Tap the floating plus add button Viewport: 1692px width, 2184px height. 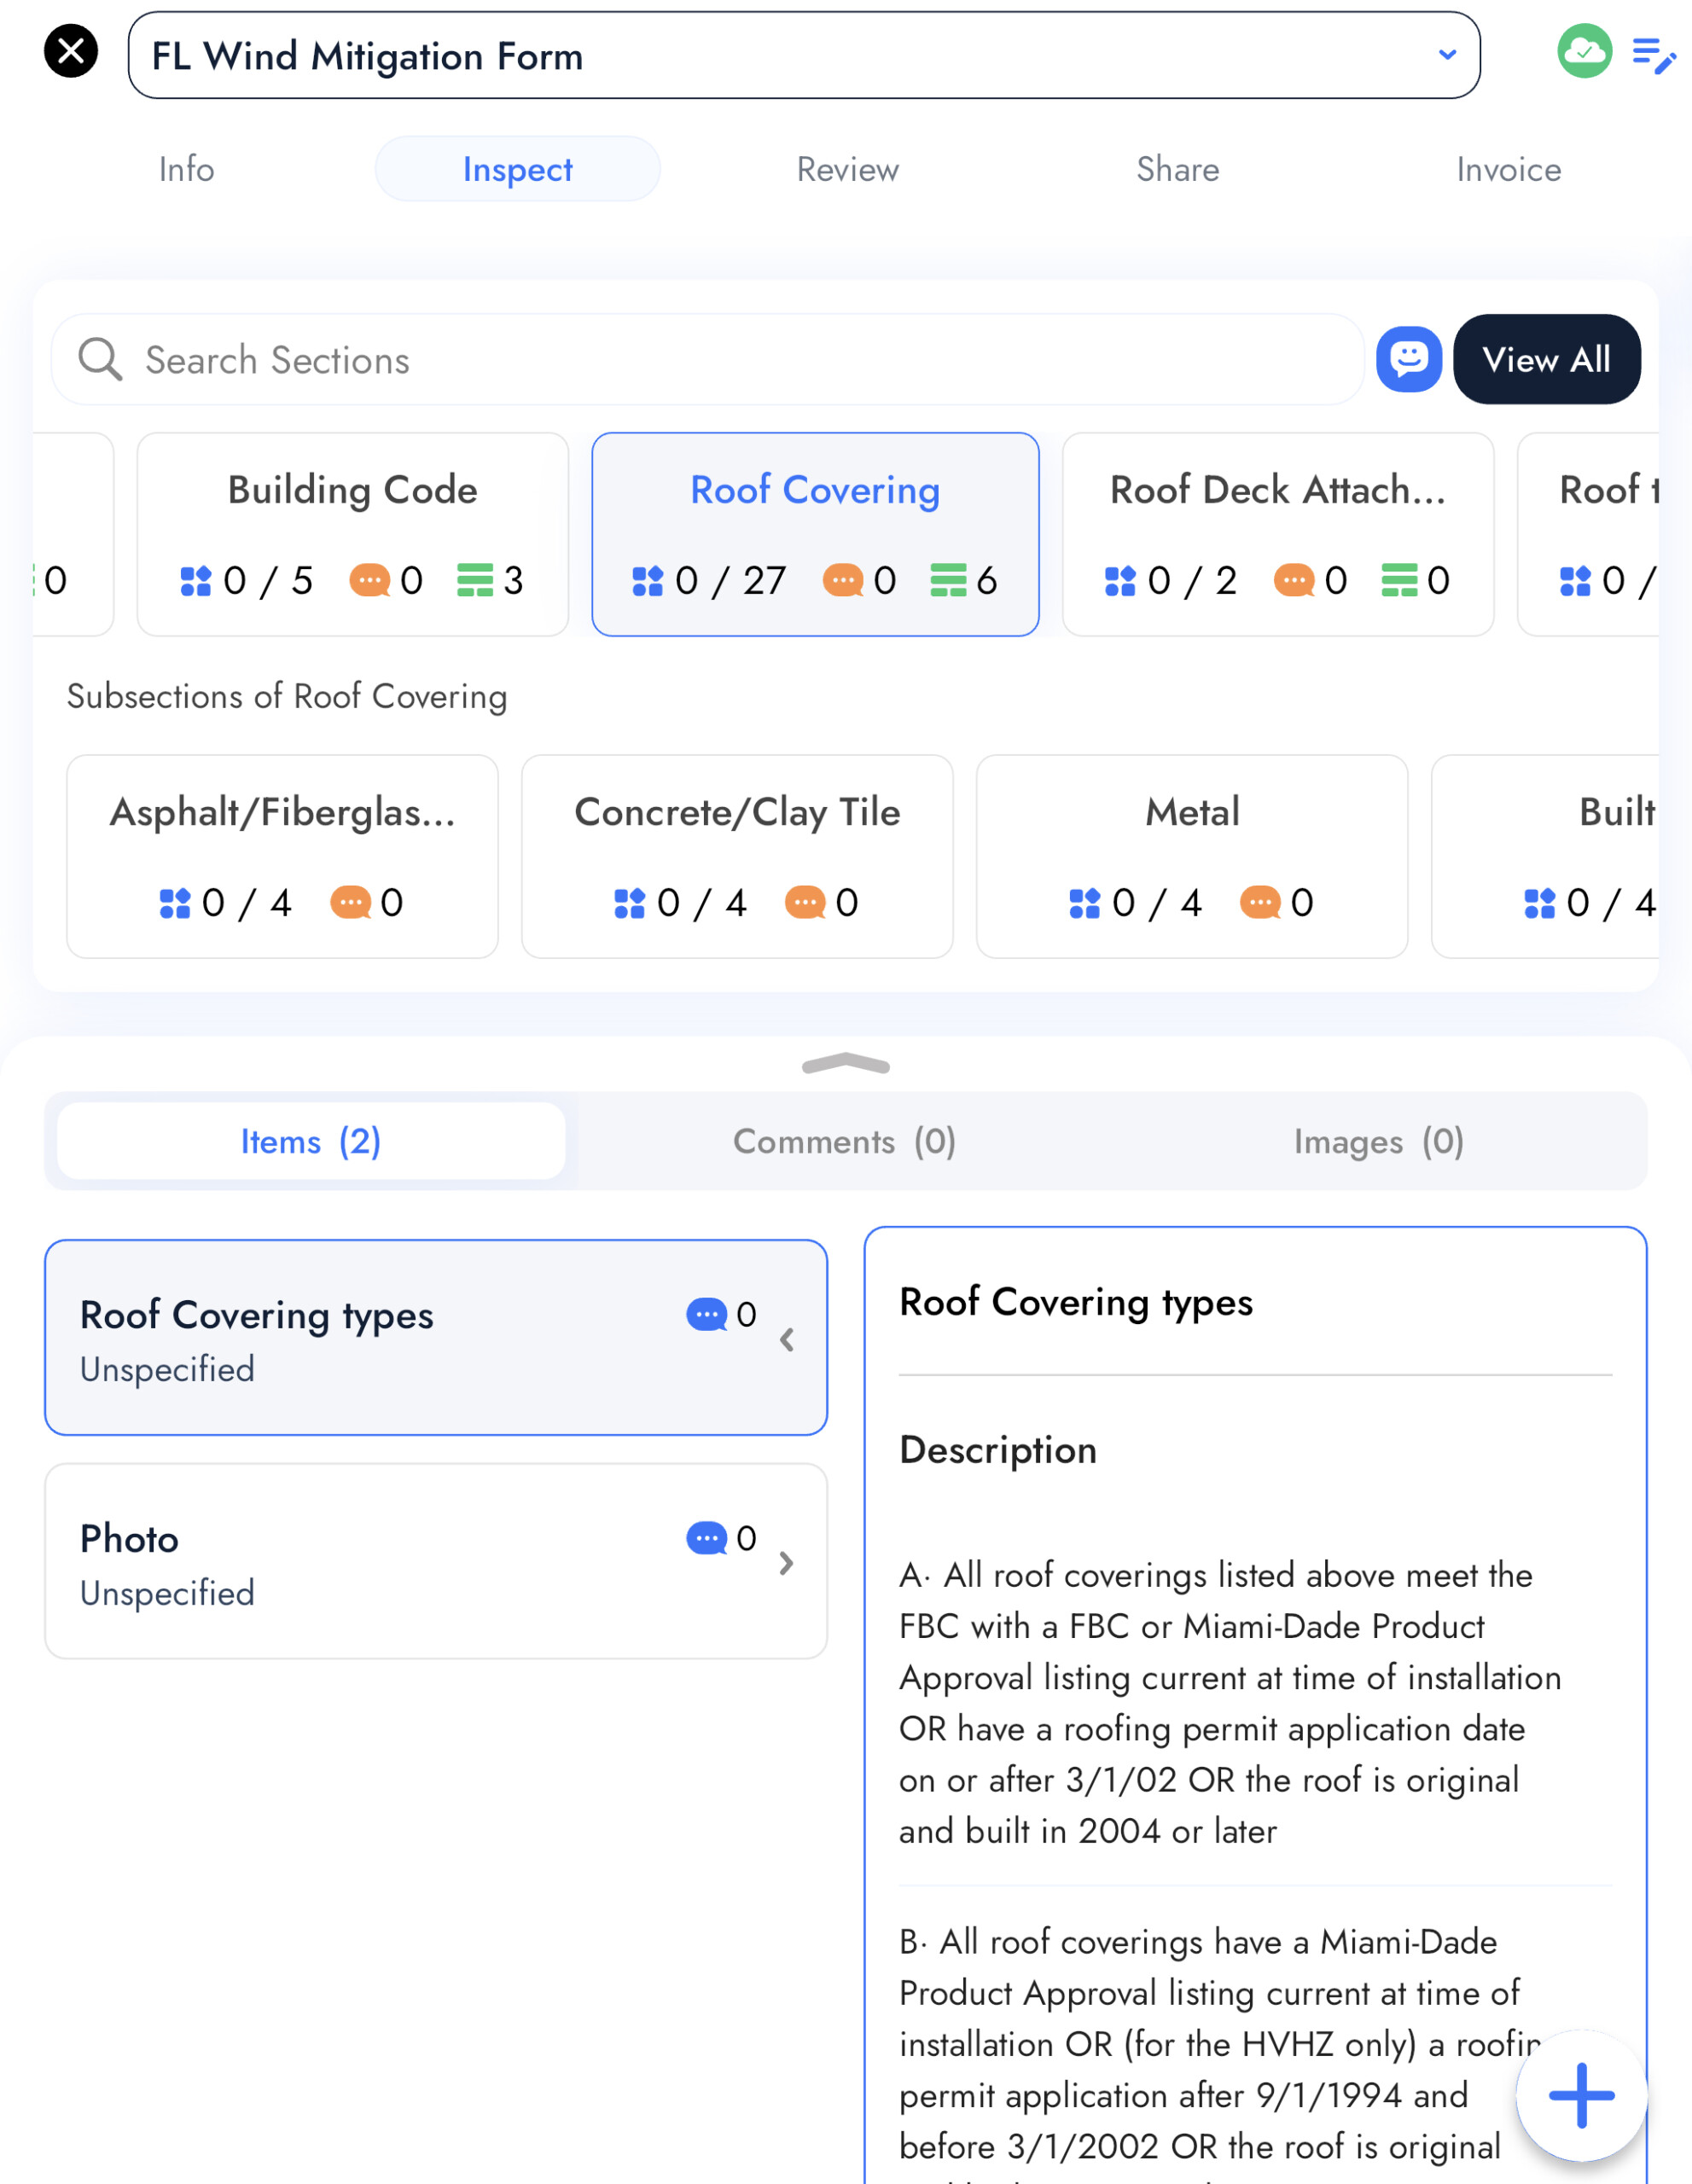tap(1581, 2095)
